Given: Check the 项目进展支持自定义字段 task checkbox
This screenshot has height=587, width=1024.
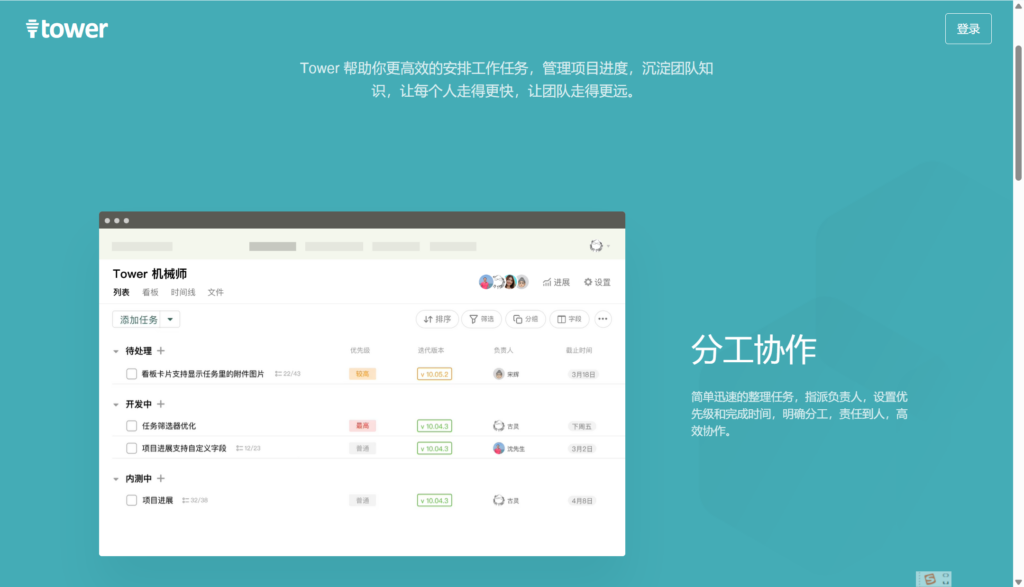Looking at the screenshot, I should coord(131,449).
